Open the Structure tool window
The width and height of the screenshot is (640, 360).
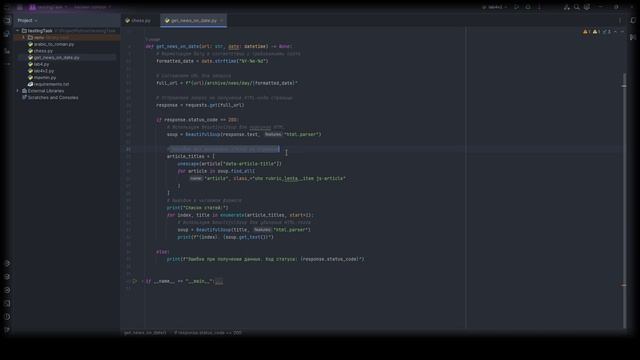(x=7, y=51)
